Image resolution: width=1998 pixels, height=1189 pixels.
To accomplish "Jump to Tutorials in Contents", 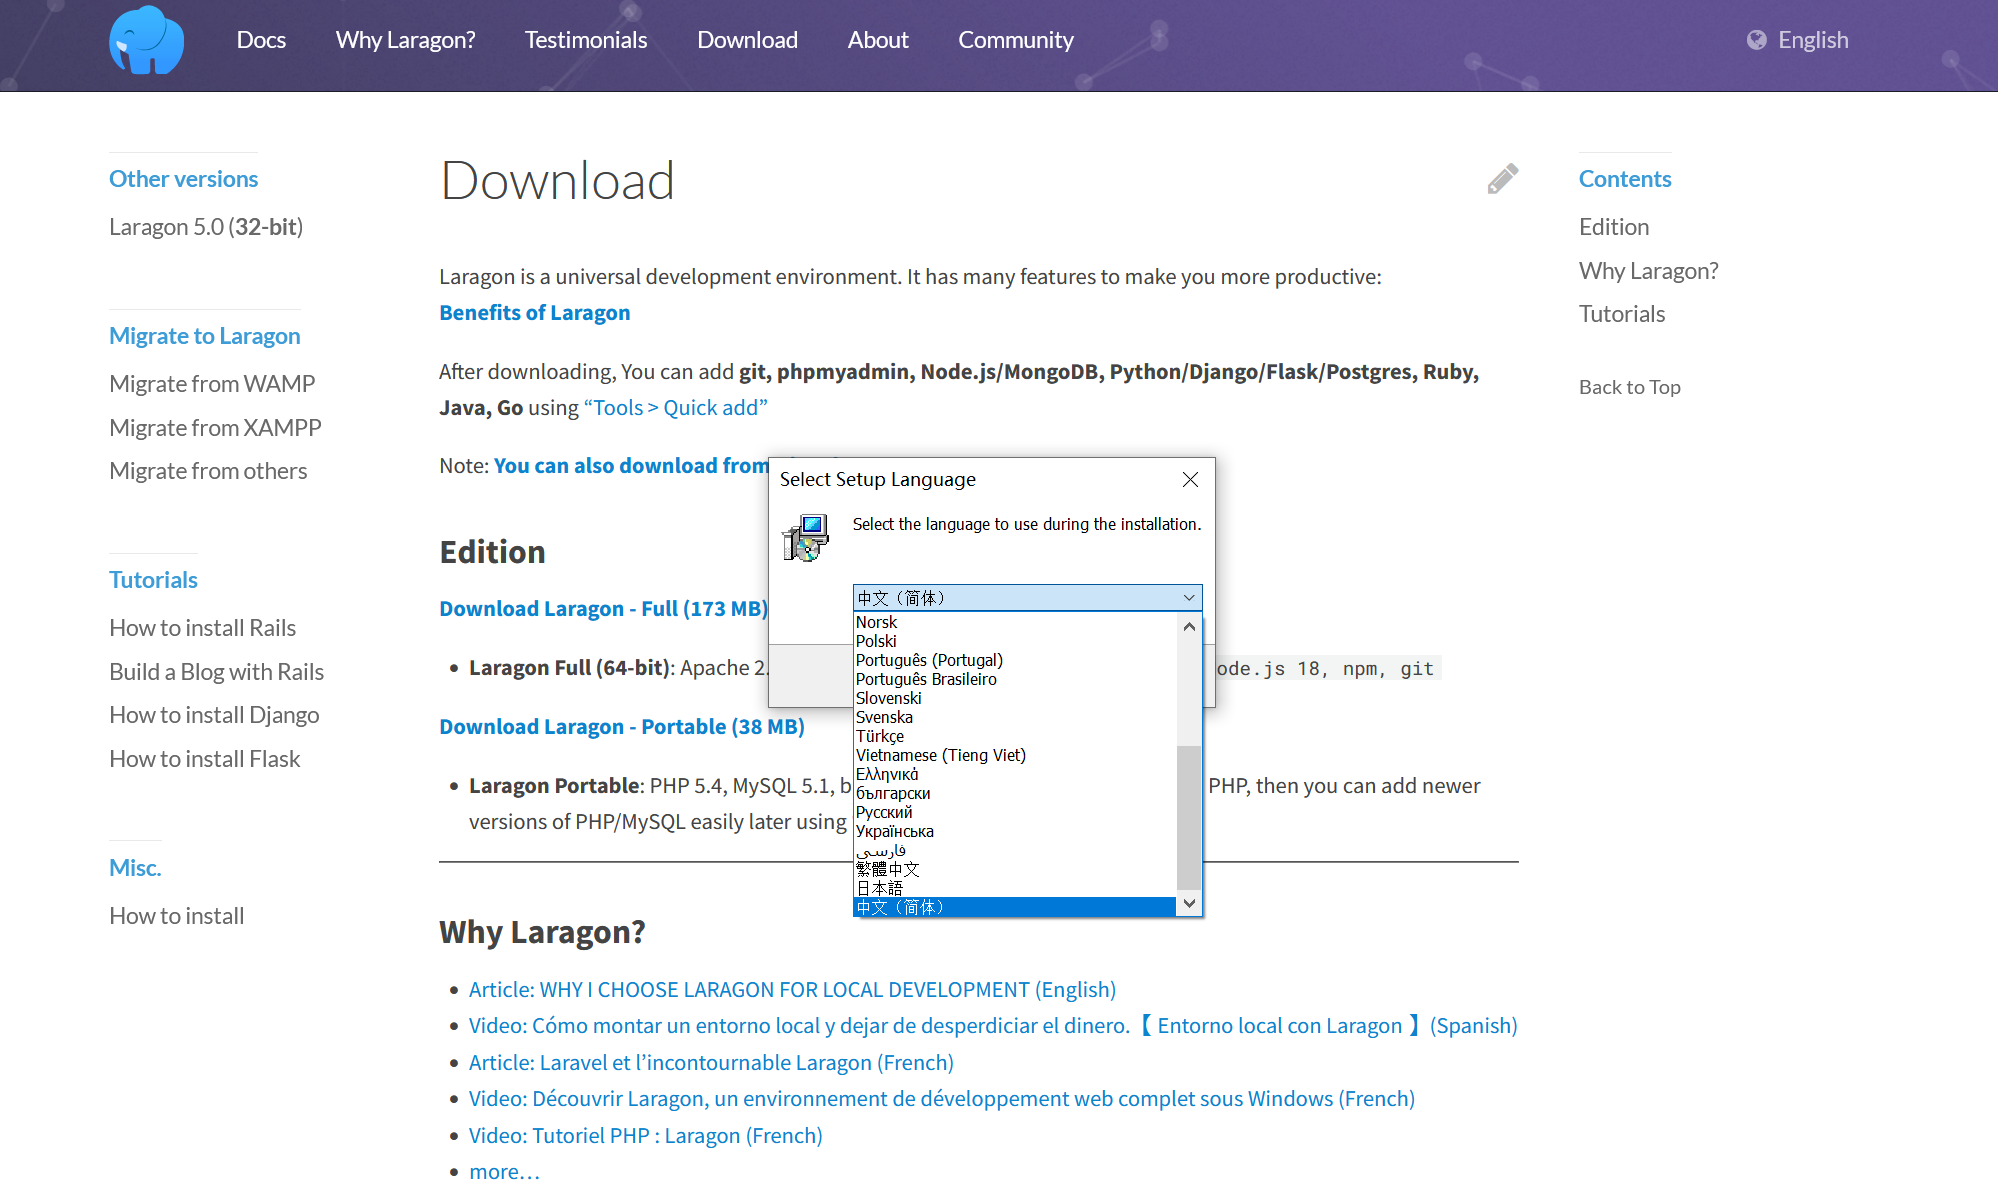I will point(1622,314).
